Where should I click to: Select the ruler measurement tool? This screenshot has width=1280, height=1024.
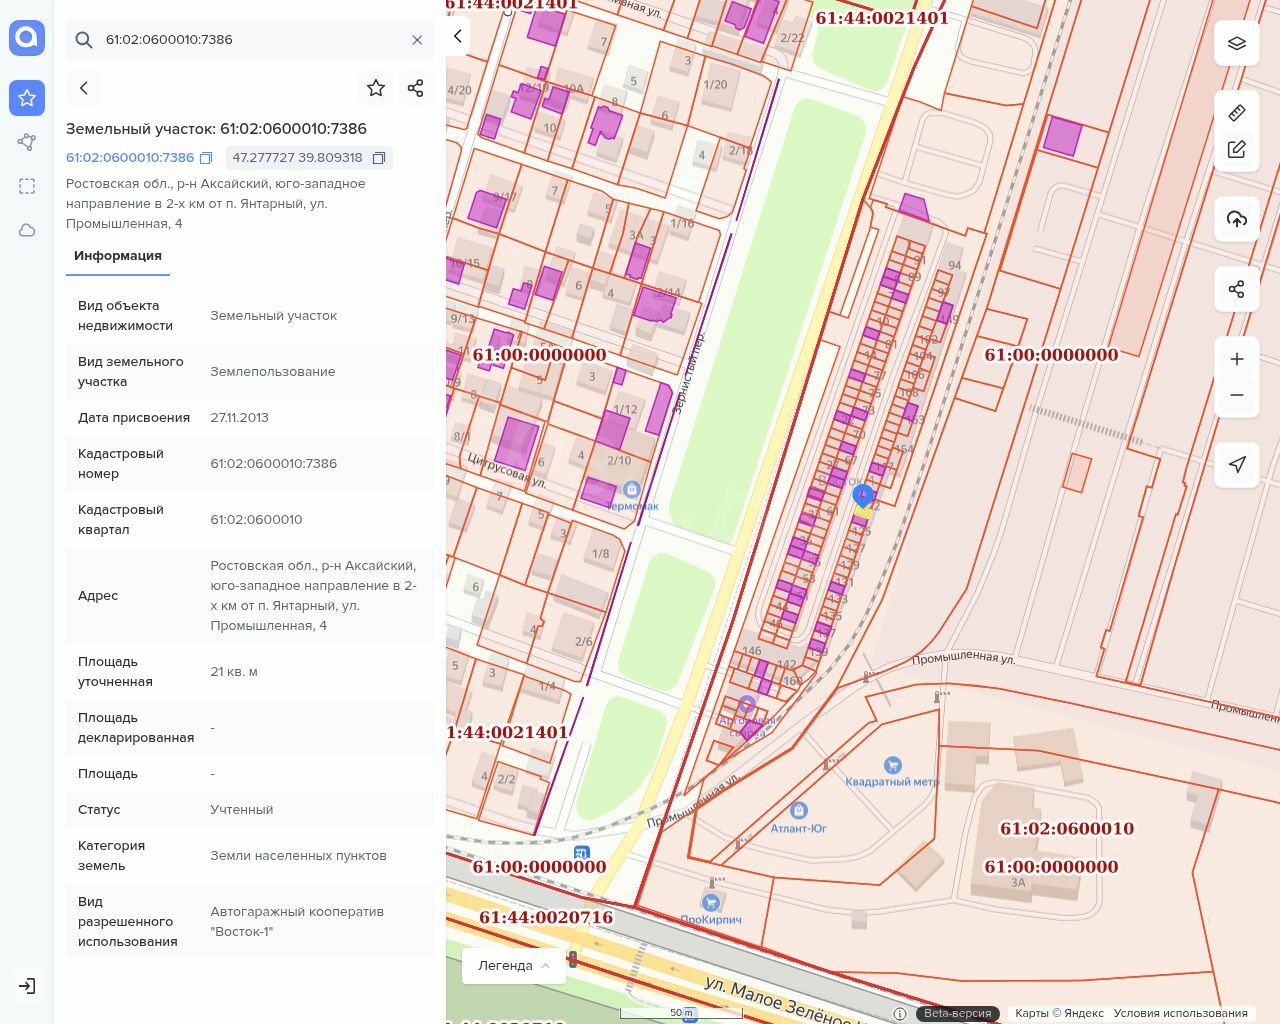tap(1236, 113)
